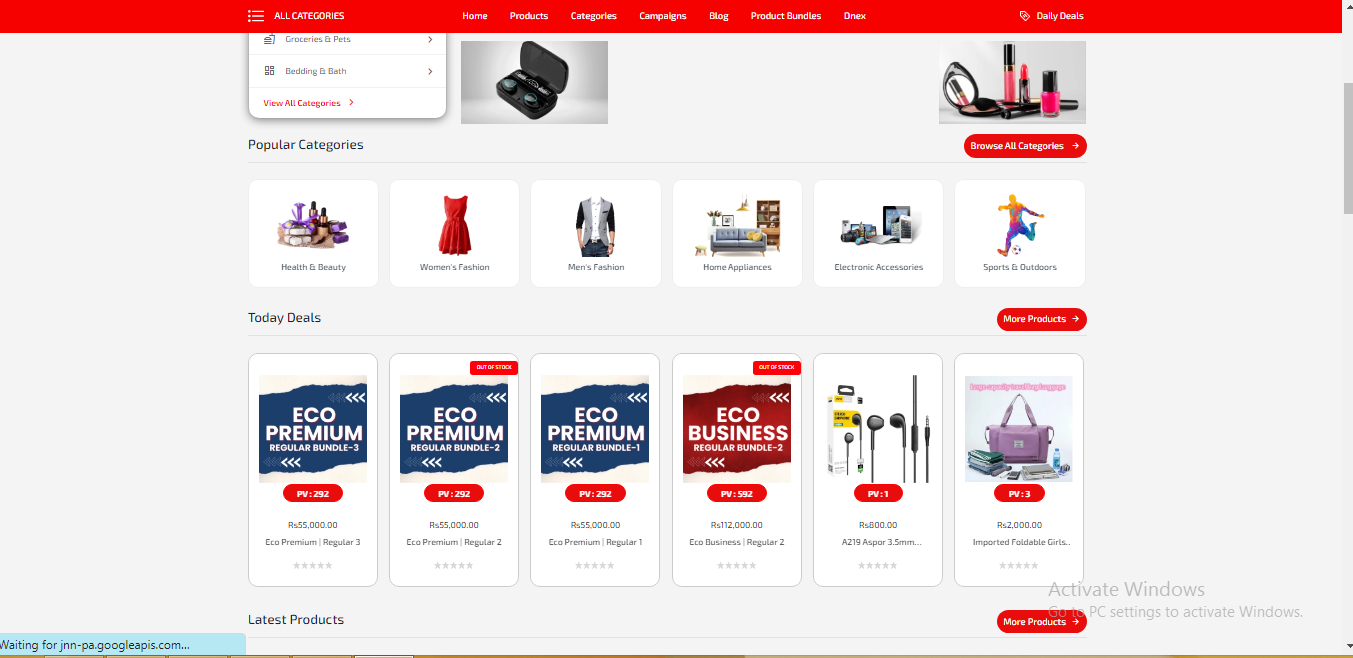Open the Women's Fashion red dress icon
The width and height of the screenshot is (1353, 658).
(x=454, y=224)
